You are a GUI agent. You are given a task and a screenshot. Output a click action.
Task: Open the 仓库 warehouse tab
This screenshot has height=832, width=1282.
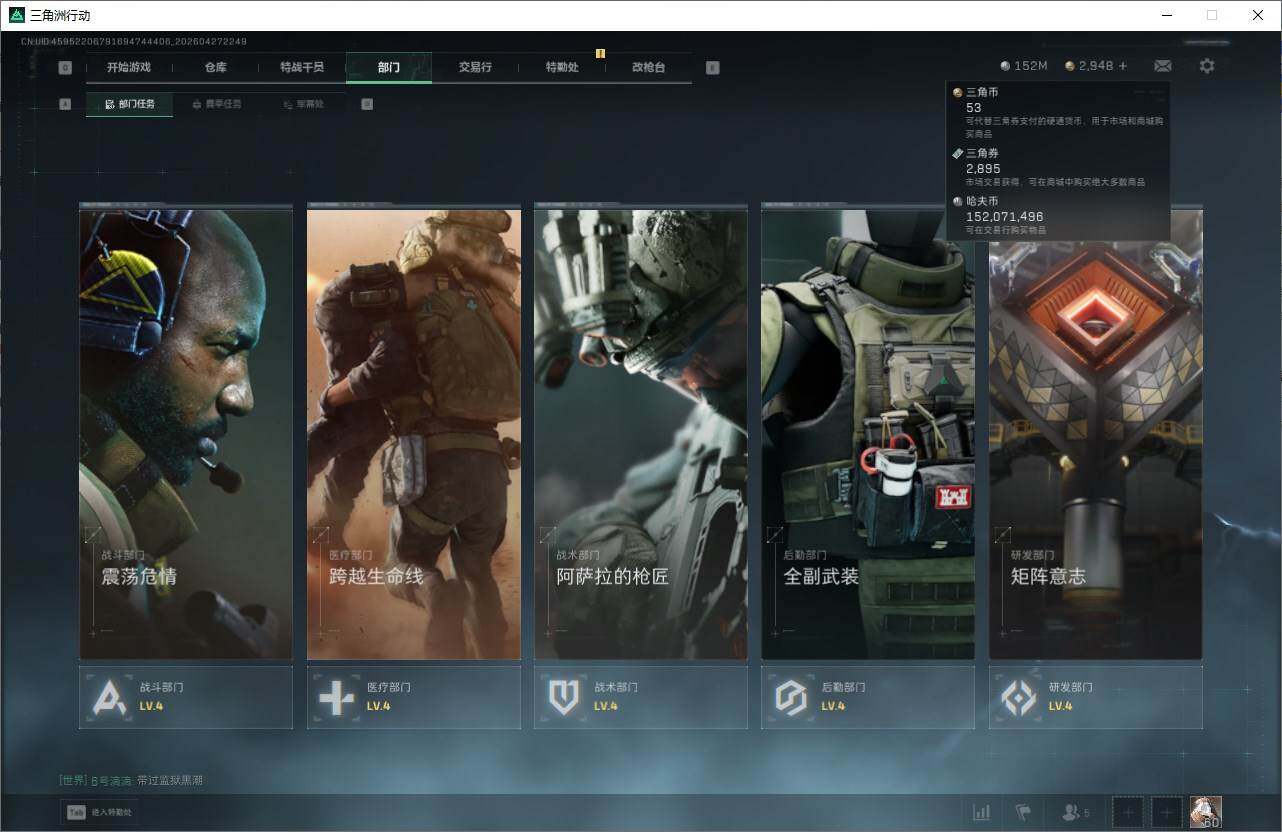tap(216, 67)
